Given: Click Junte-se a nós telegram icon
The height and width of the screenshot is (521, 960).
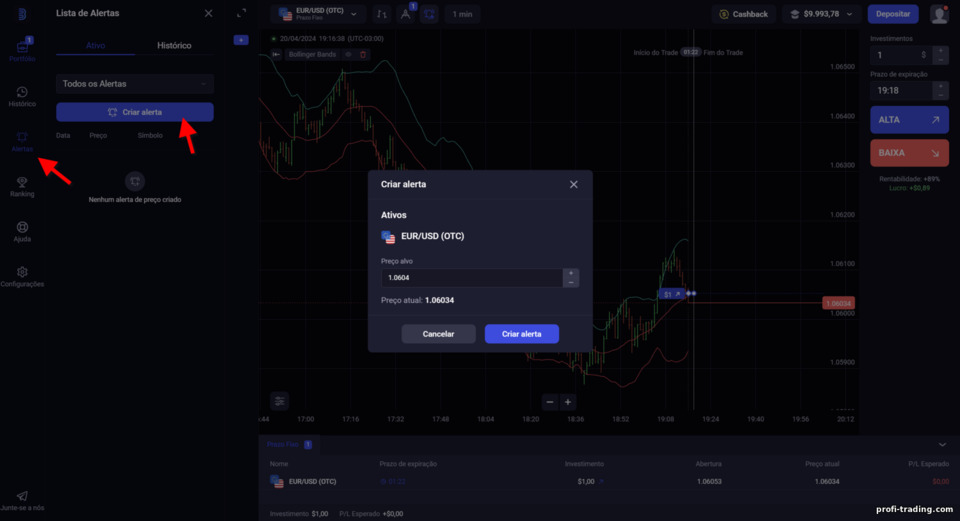Looking at the screenshot, I should [22, 500].
